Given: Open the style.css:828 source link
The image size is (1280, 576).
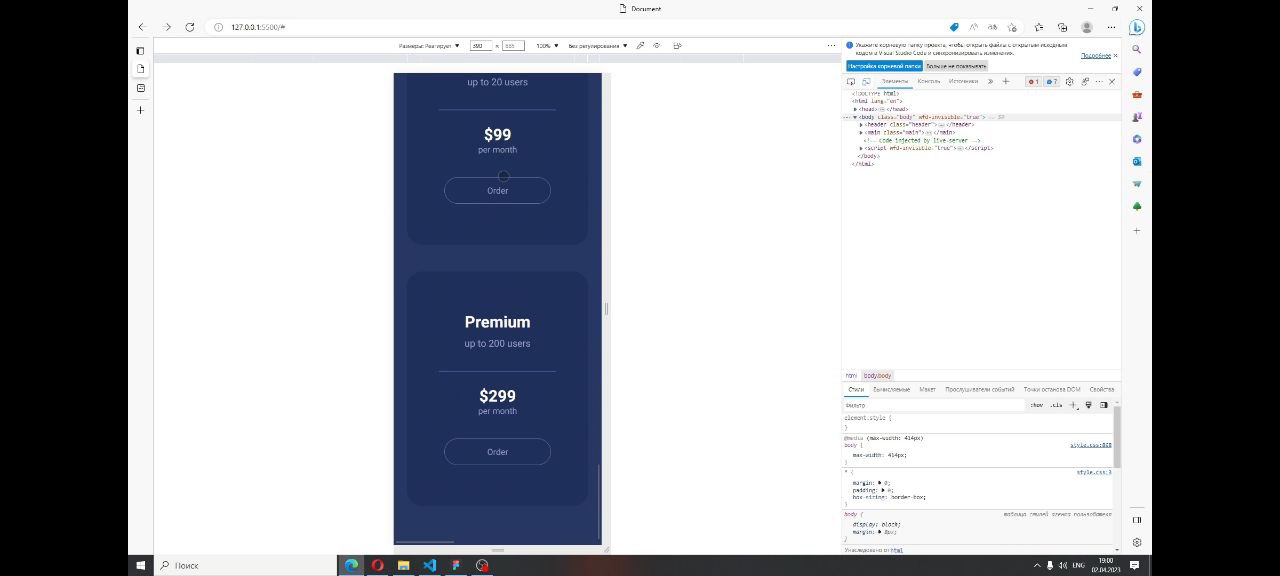Looking at the screenshot, I should 1090,445.
